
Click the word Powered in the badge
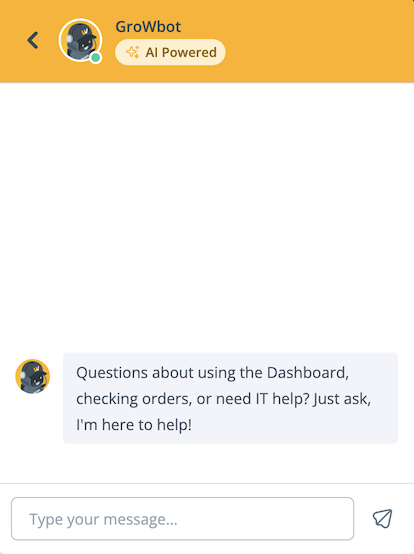point(189,52)
